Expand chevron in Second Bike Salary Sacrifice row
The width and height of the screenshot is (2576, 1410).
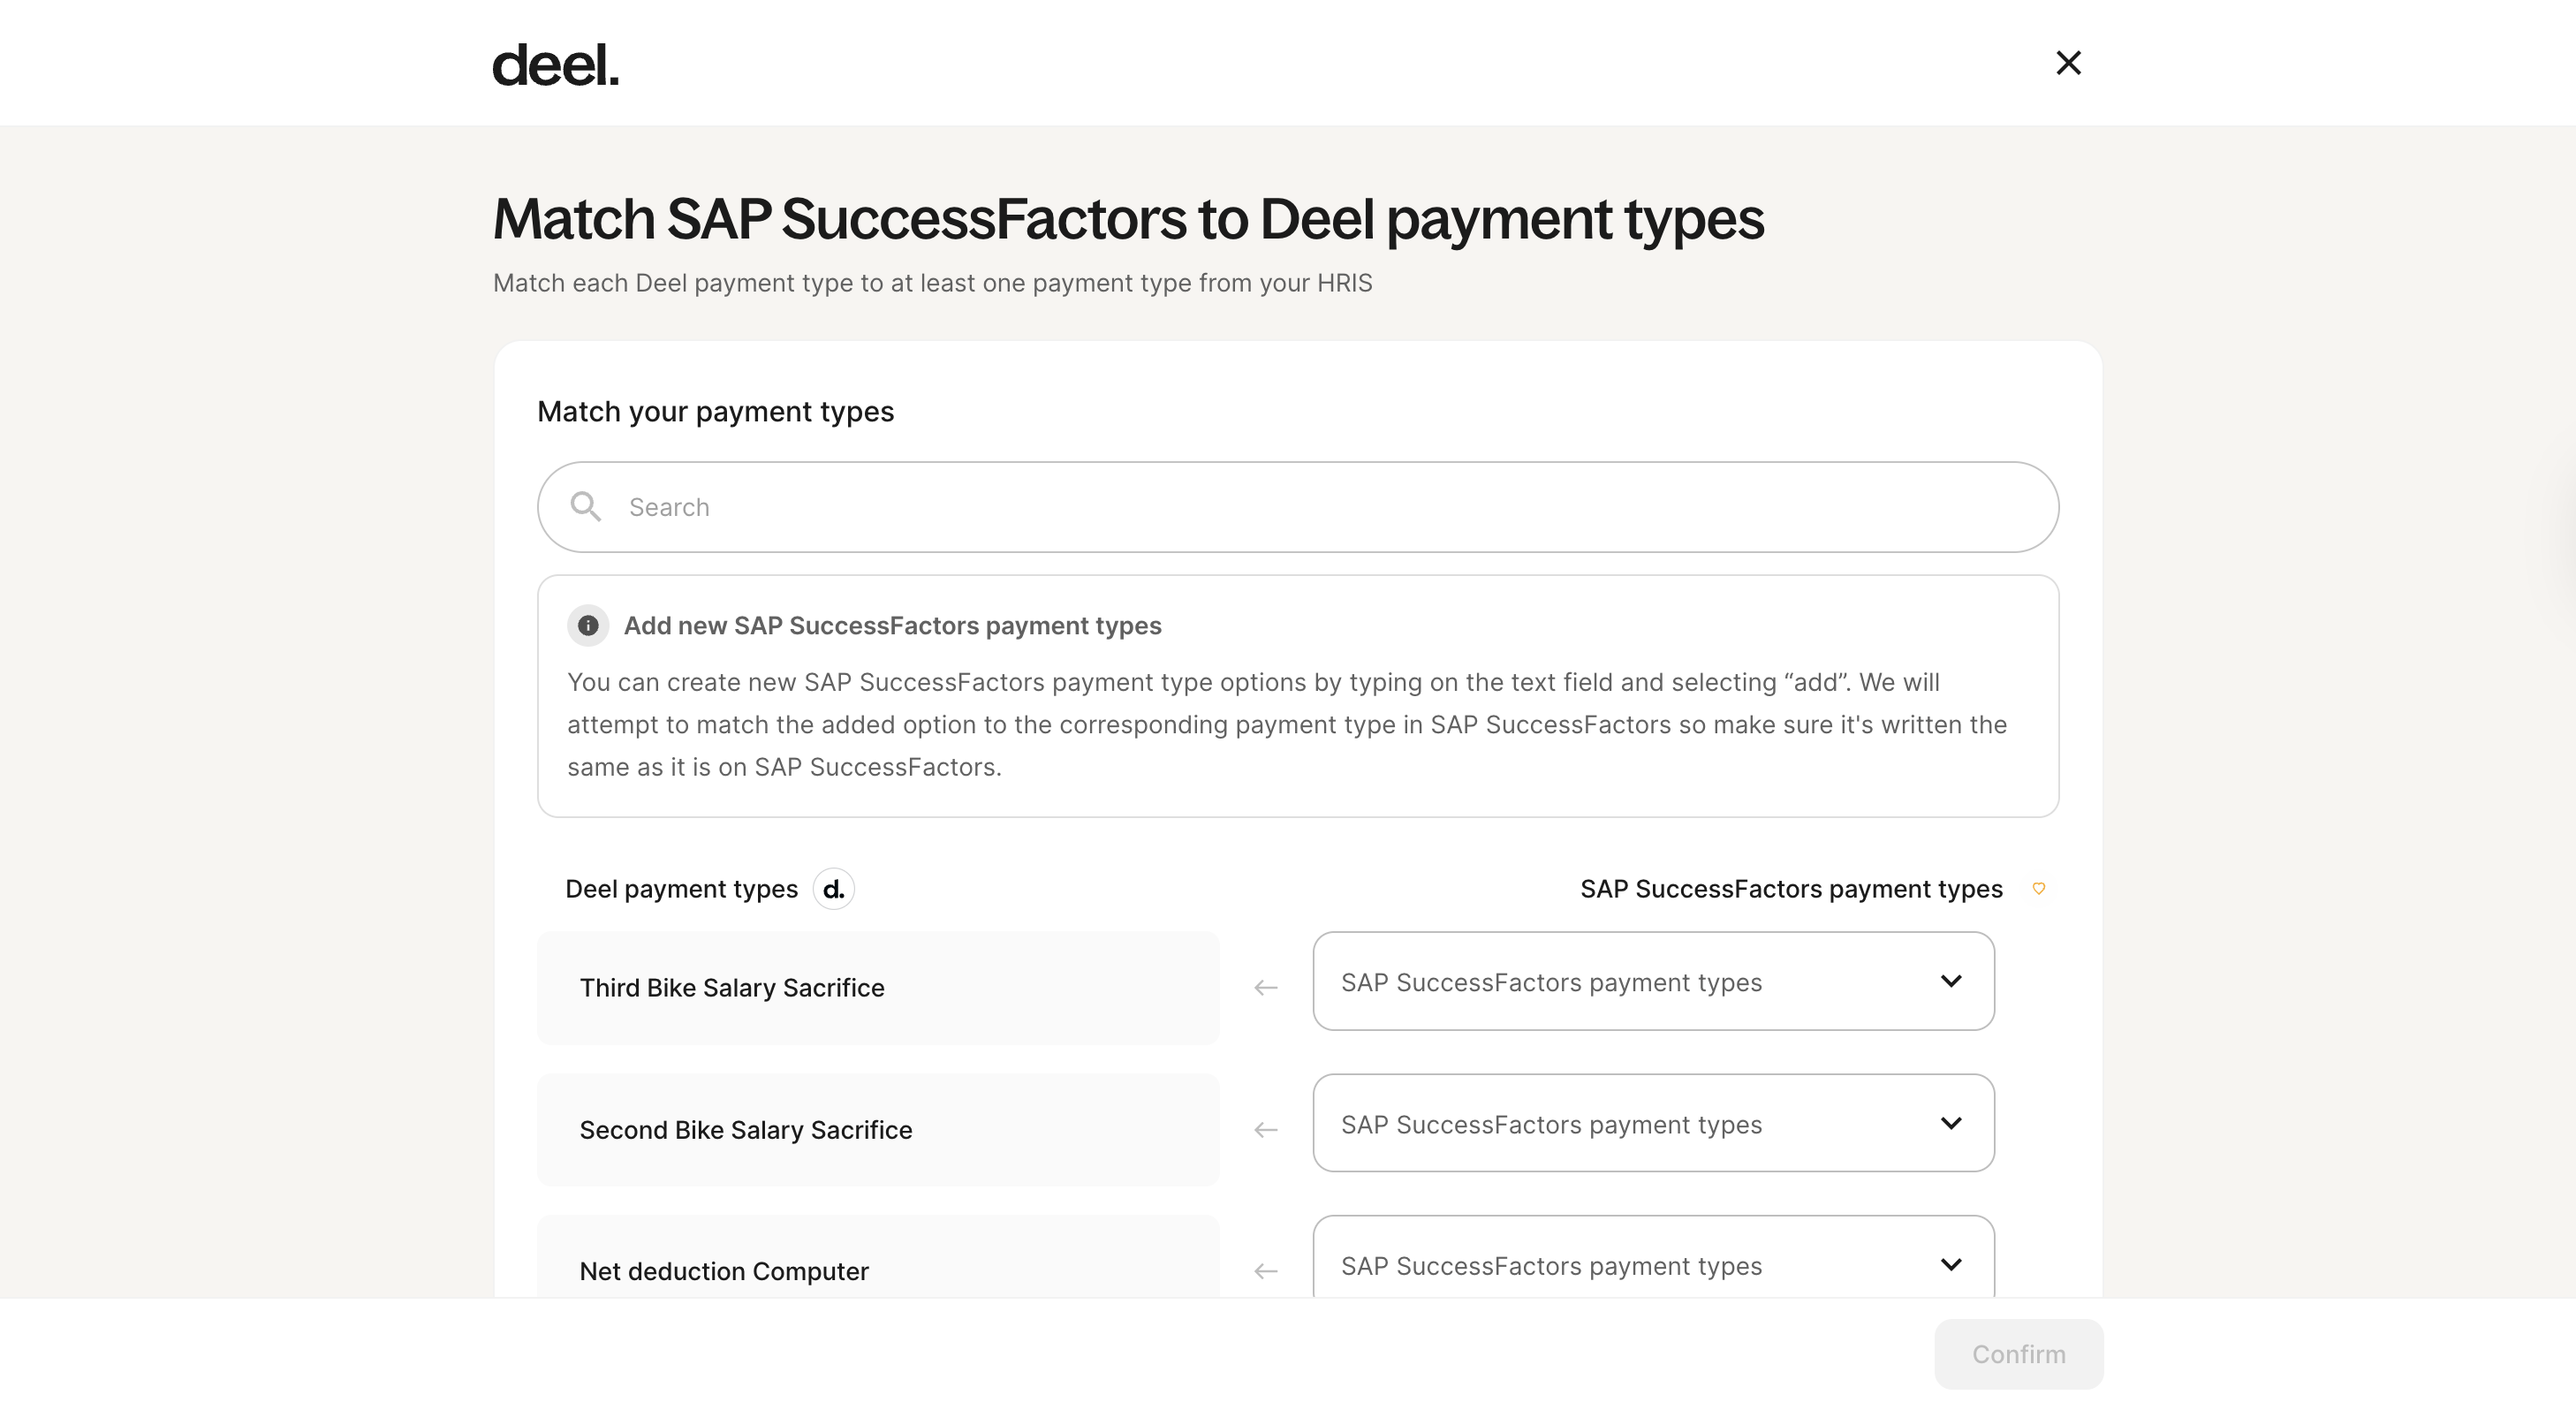click(x=1951, y=1123)
